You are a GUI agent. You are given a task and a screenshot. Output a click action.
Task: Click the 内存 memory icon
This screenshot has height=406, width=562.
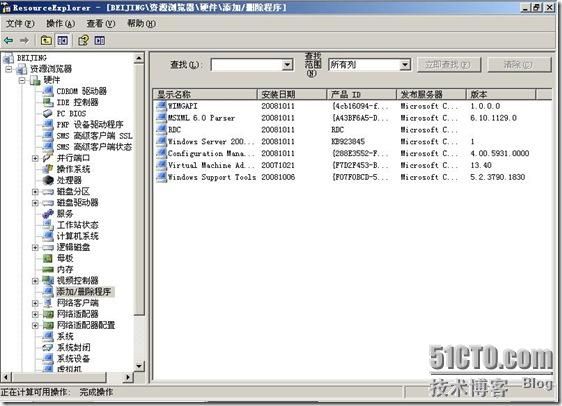[48, 269]
